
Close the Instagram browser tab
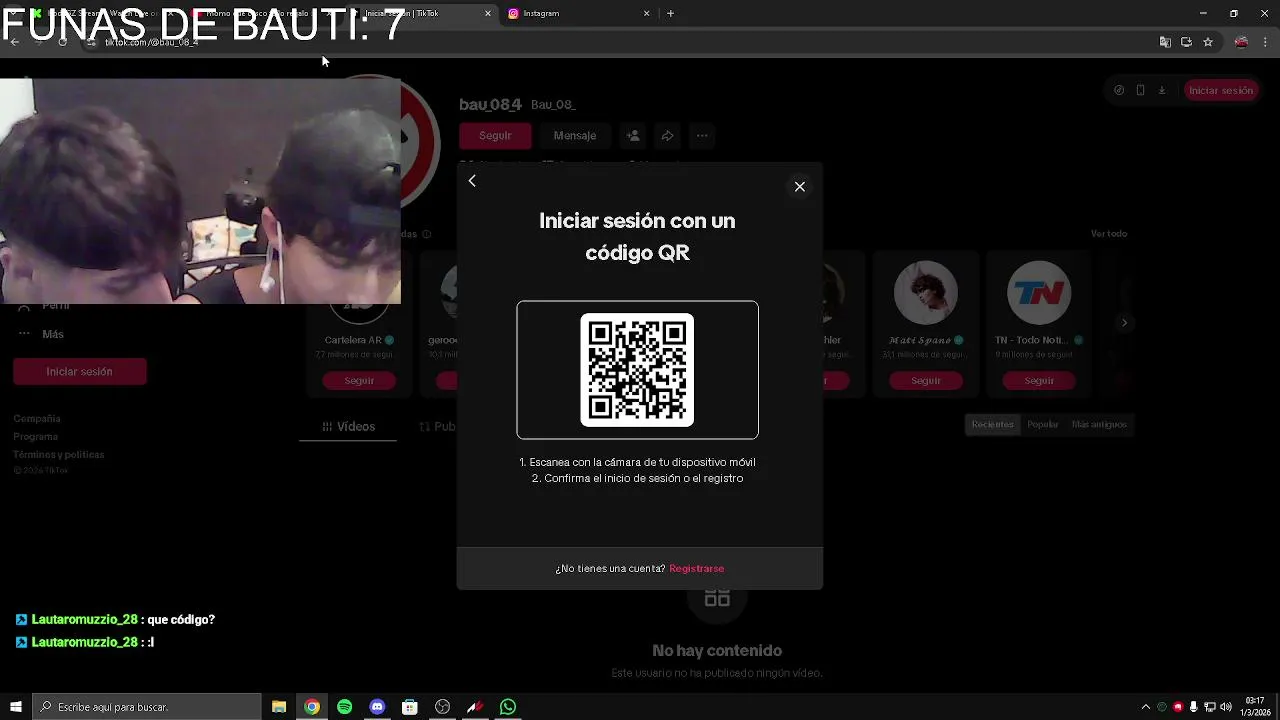646,13
